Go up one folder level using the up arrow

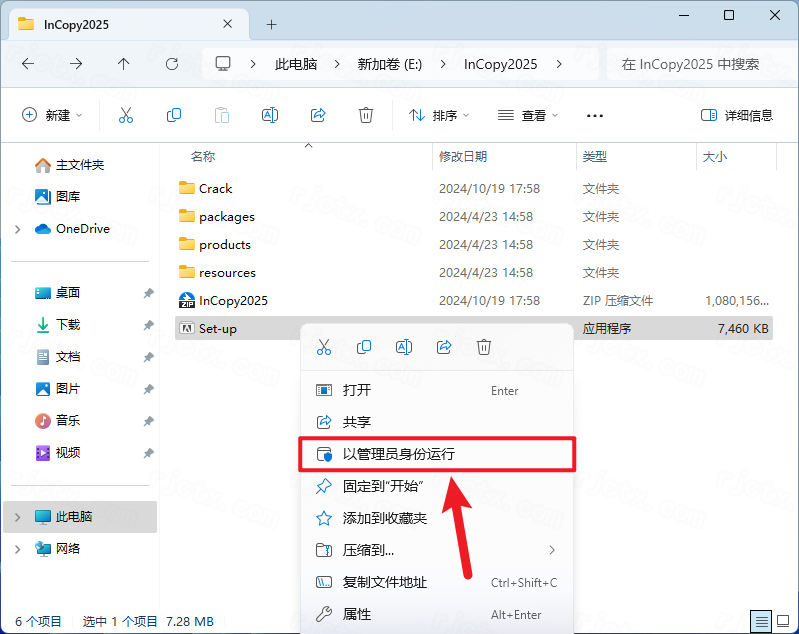124,64
